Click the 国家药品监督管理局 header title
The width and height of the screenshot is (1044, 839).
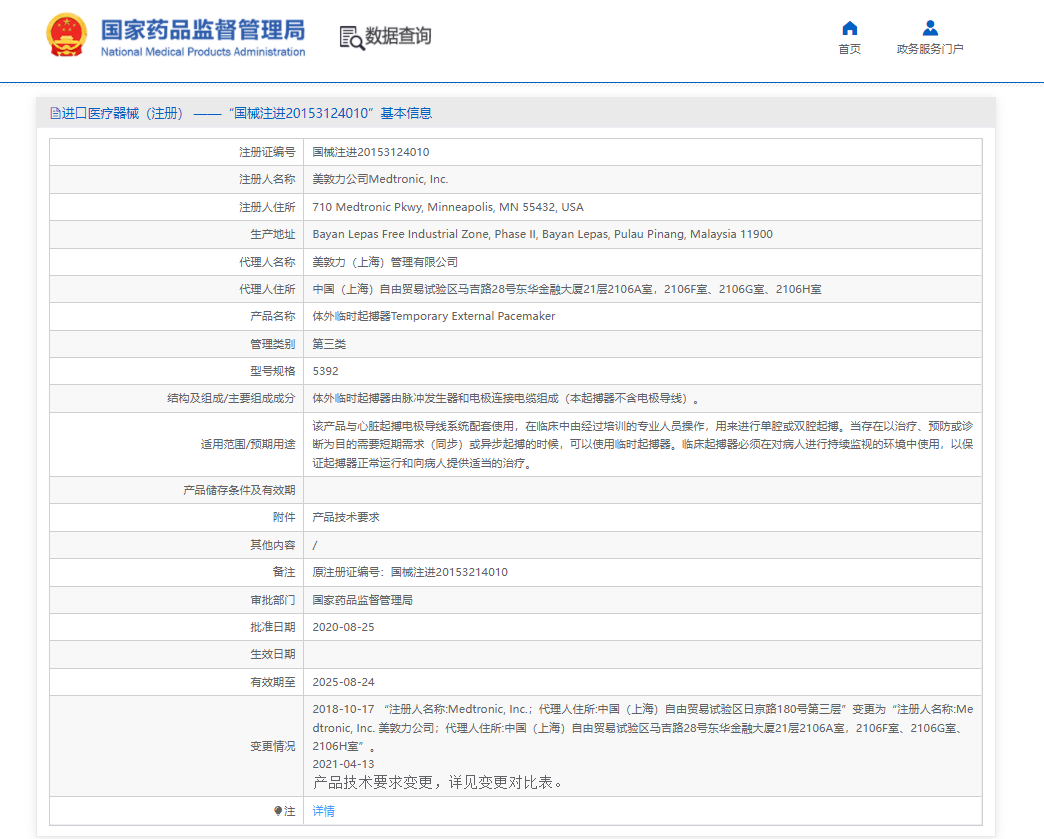[203, 30]
